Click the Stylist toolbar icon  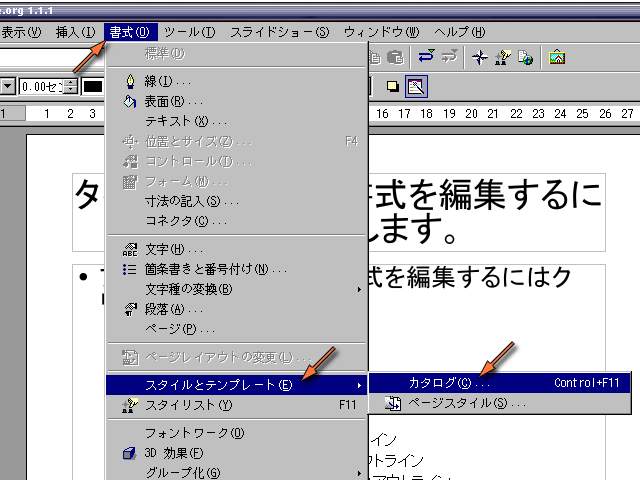(503, 58)
